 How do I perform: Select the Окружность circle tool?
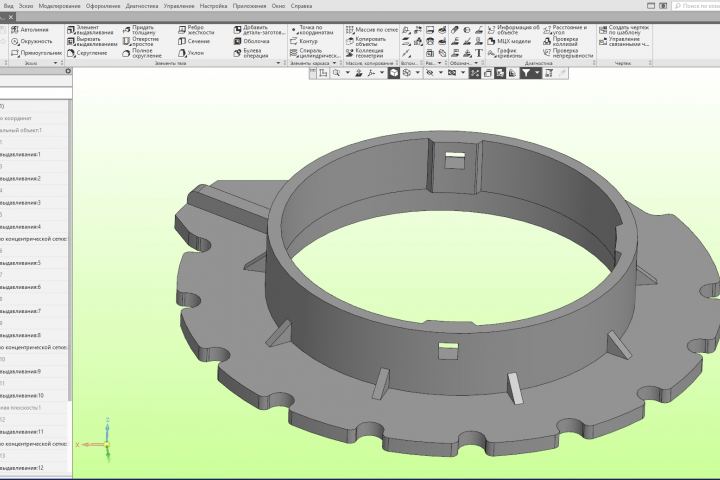point(31,41)
